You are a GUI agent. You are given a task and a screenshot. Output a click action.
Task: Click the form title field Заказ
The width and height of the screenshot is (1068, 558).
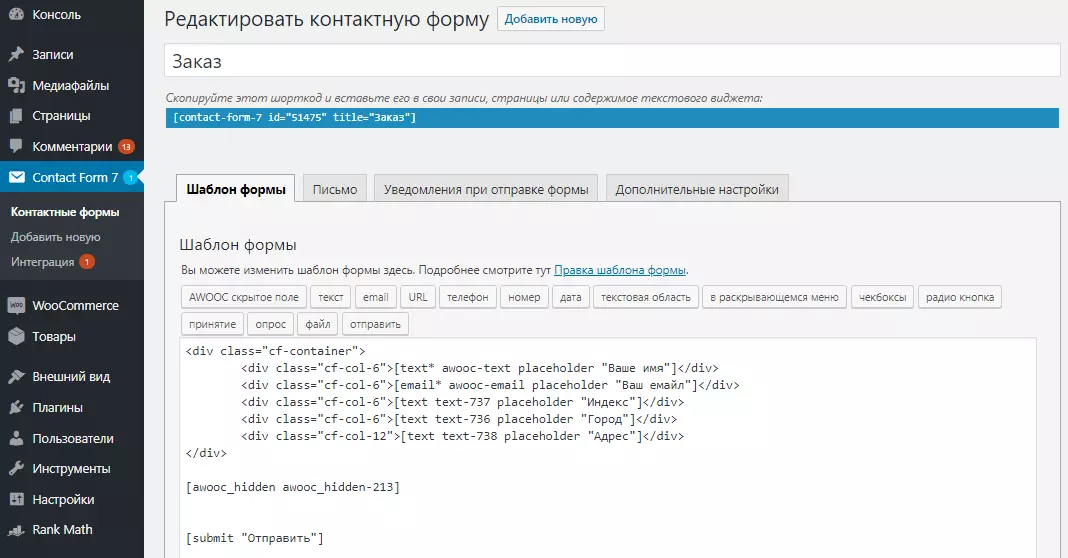coord(612,61)
